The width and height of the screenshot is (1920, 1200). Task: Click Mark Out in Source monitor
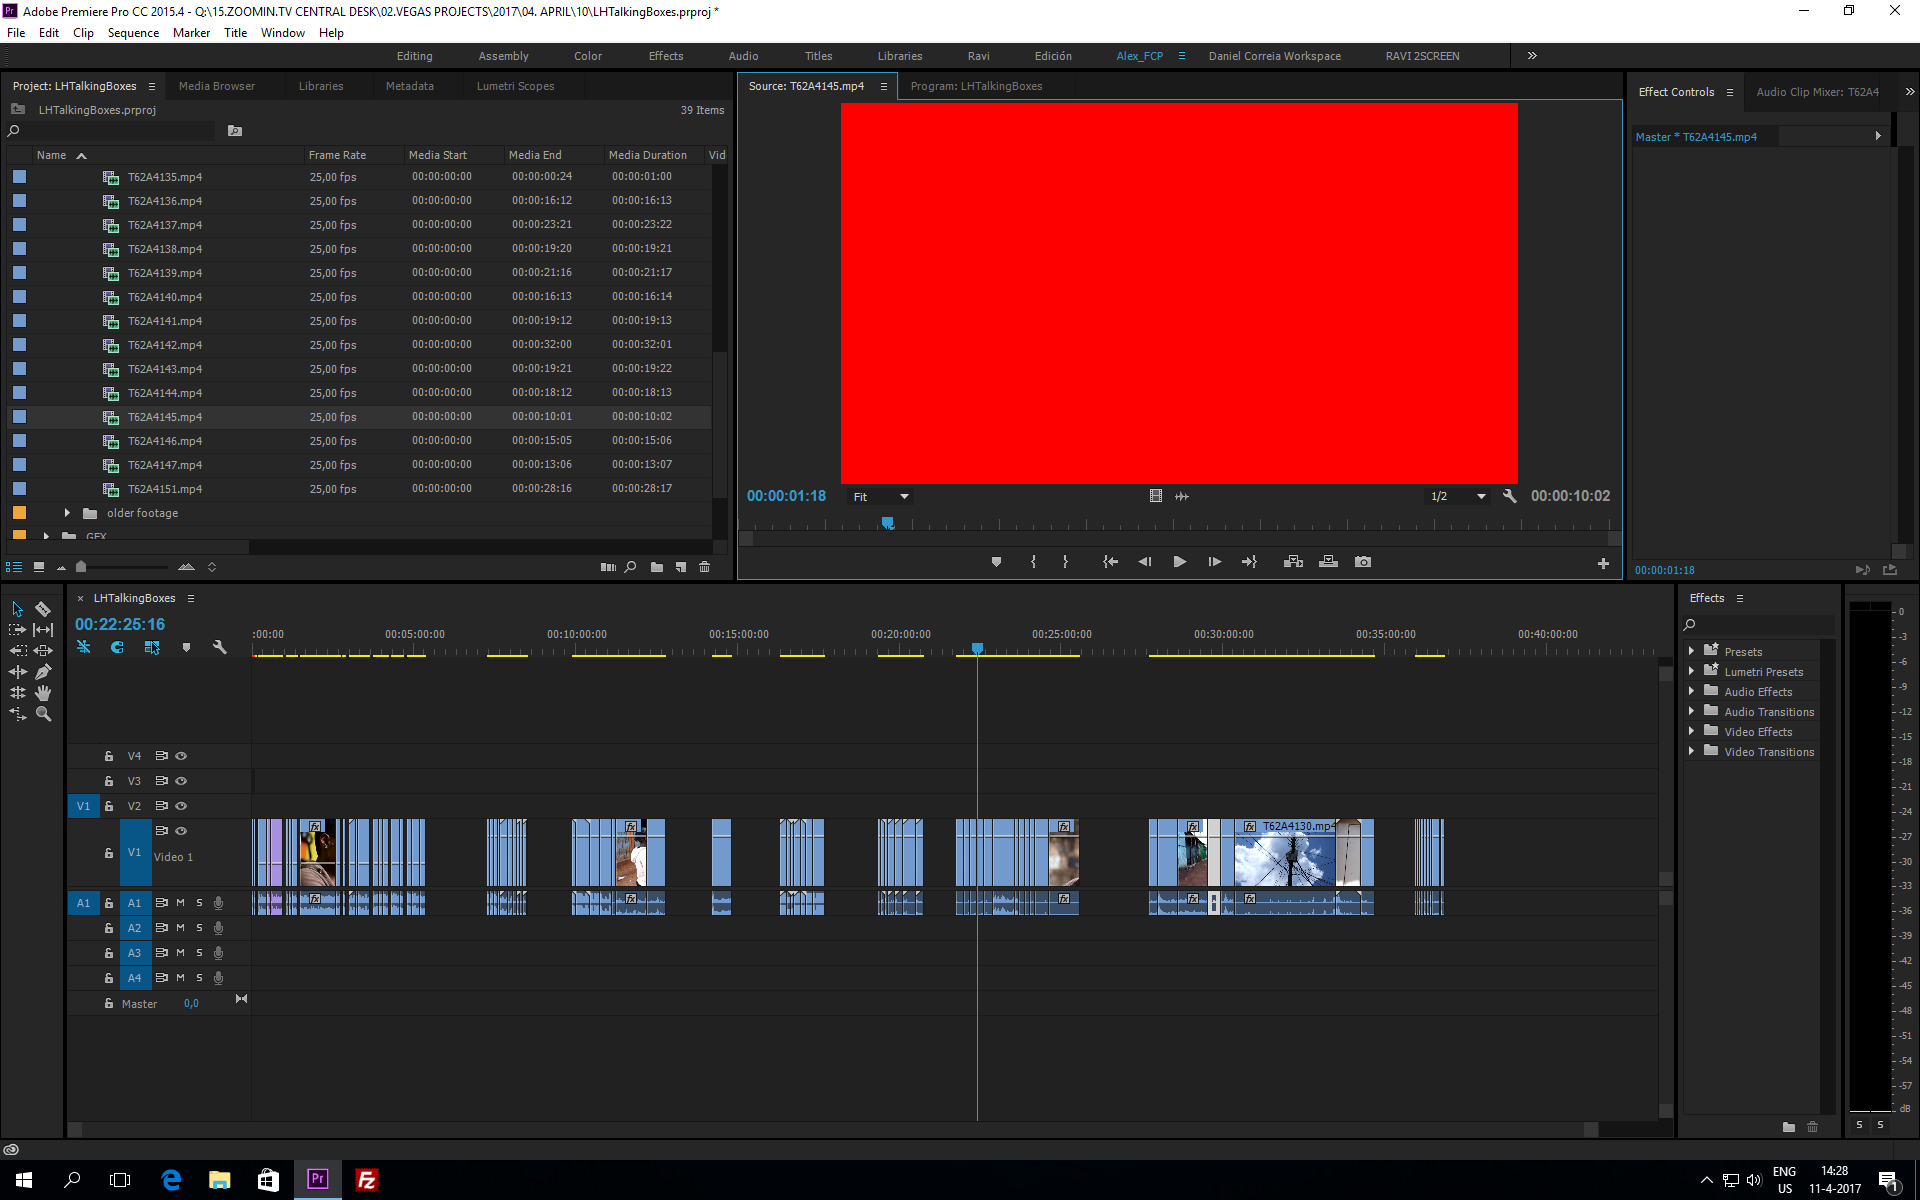pos(1065,562)
